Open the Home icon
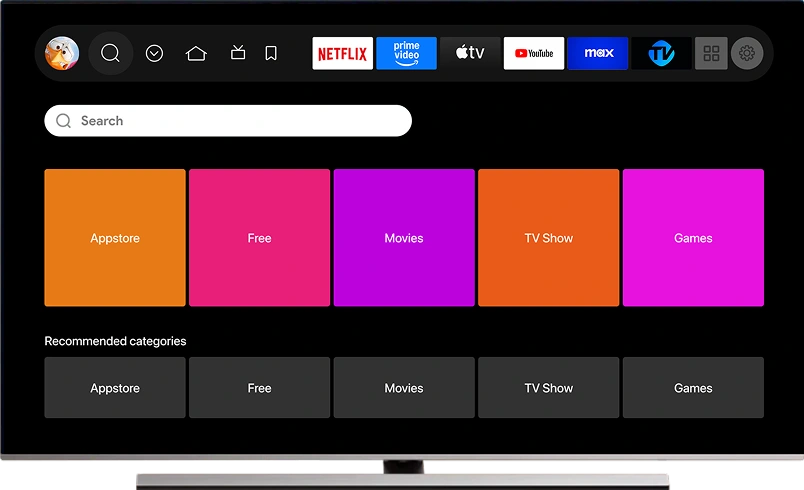The image size is (804, 490). (196, 53)
